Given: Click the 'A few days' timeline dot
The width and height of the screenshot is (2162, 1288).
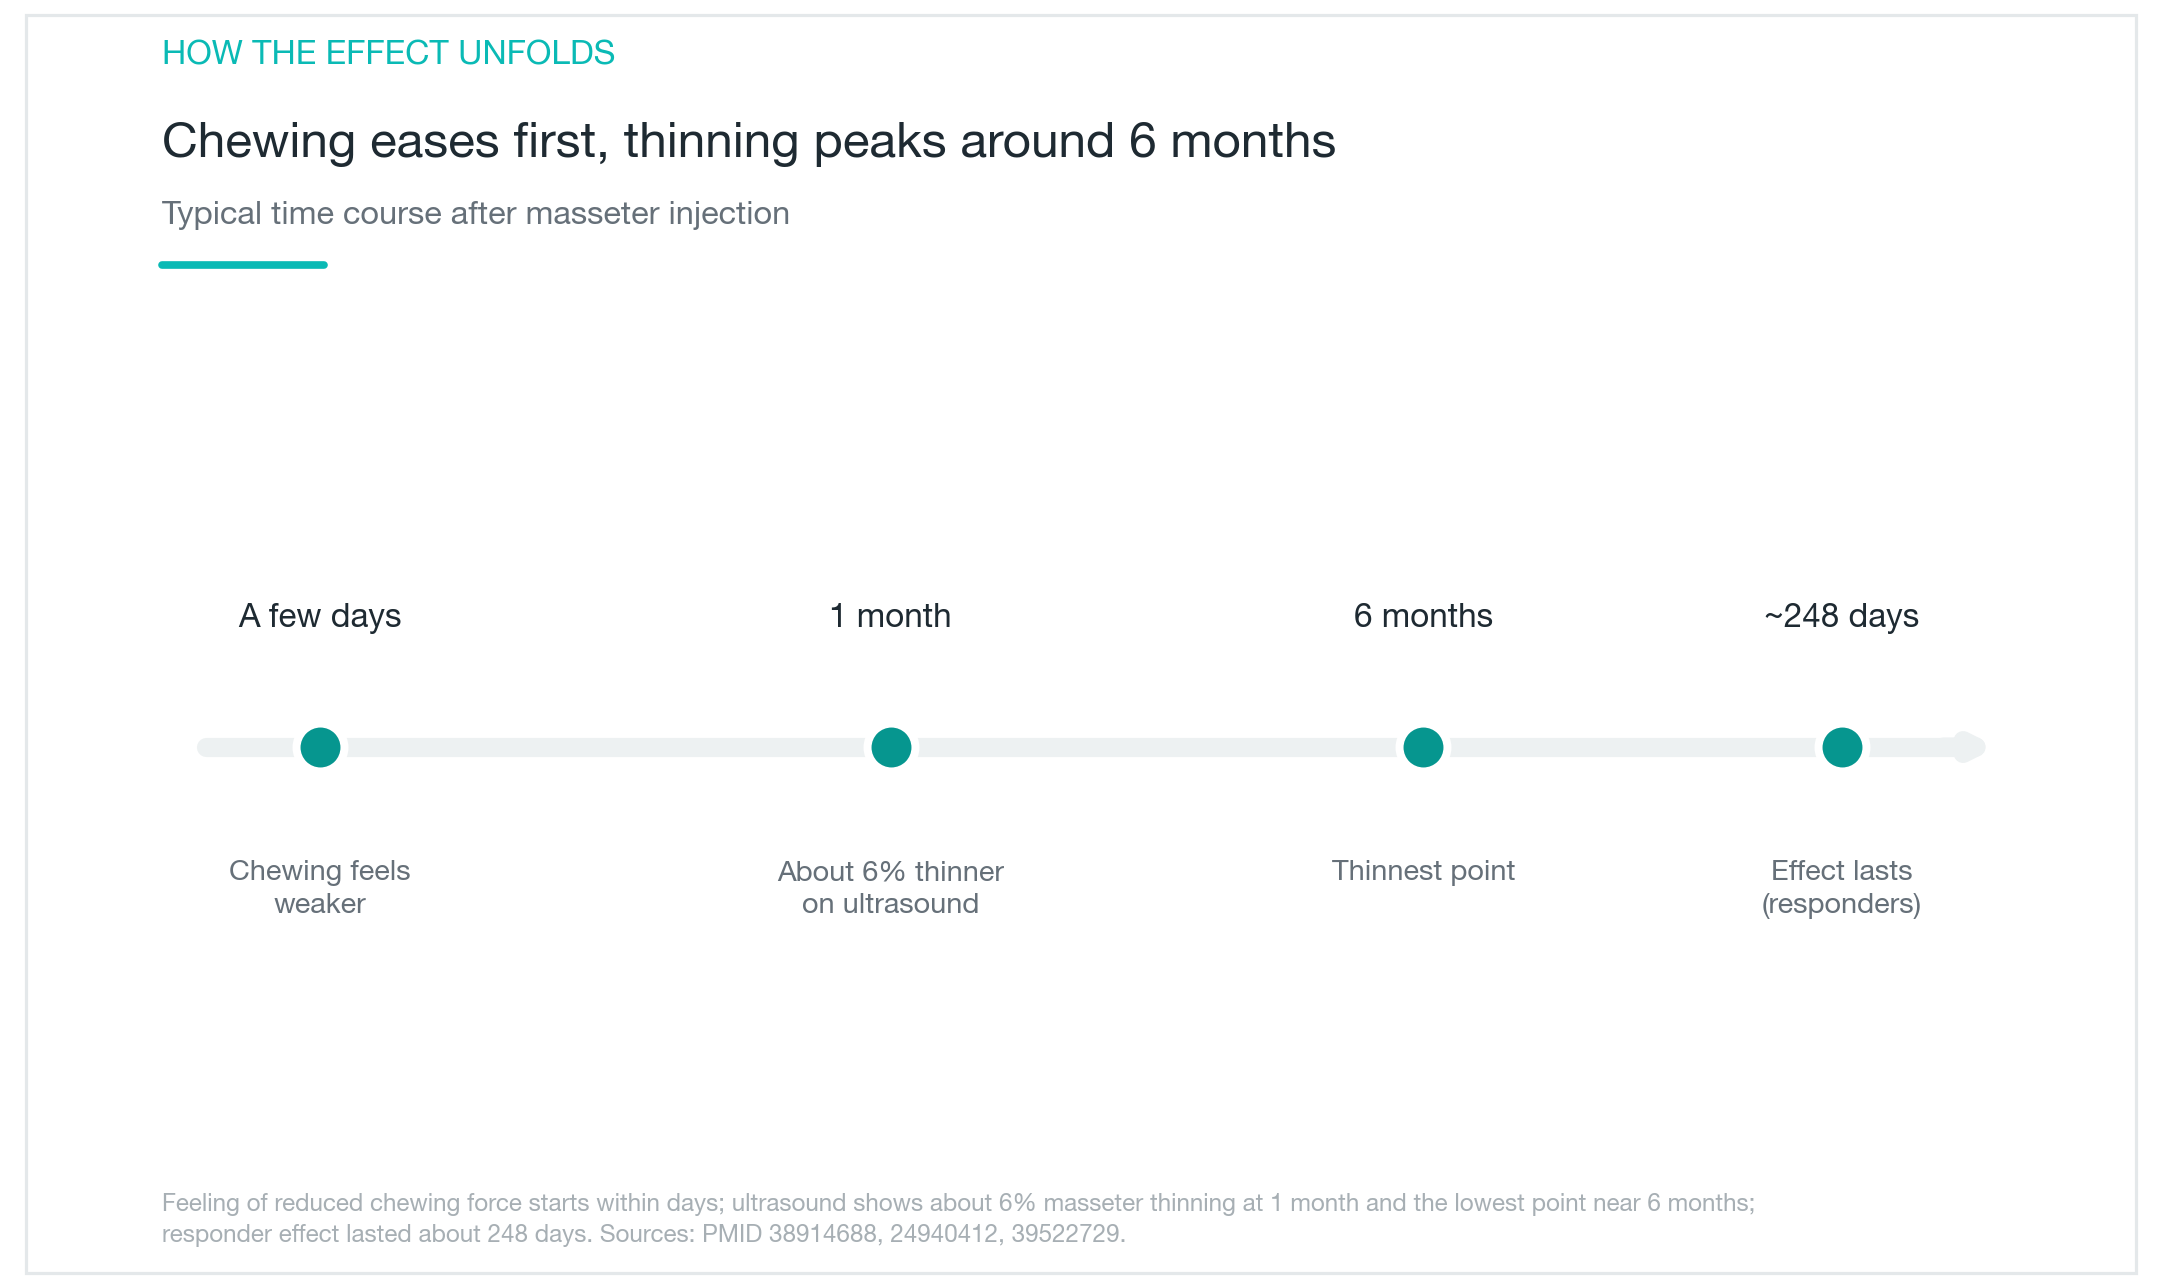Looking at the screenshot, I should [x=320, y=747].
